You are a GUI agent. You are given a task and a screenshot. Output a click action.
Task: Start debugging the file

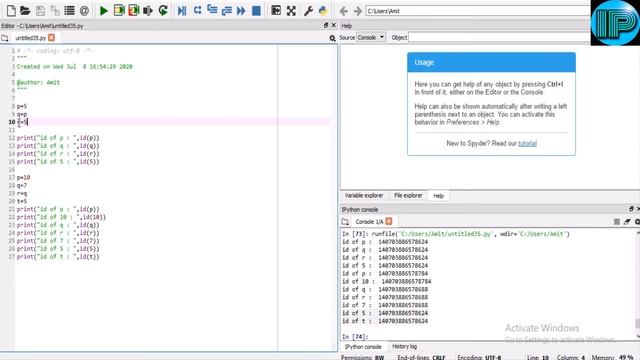pos(182,11)
